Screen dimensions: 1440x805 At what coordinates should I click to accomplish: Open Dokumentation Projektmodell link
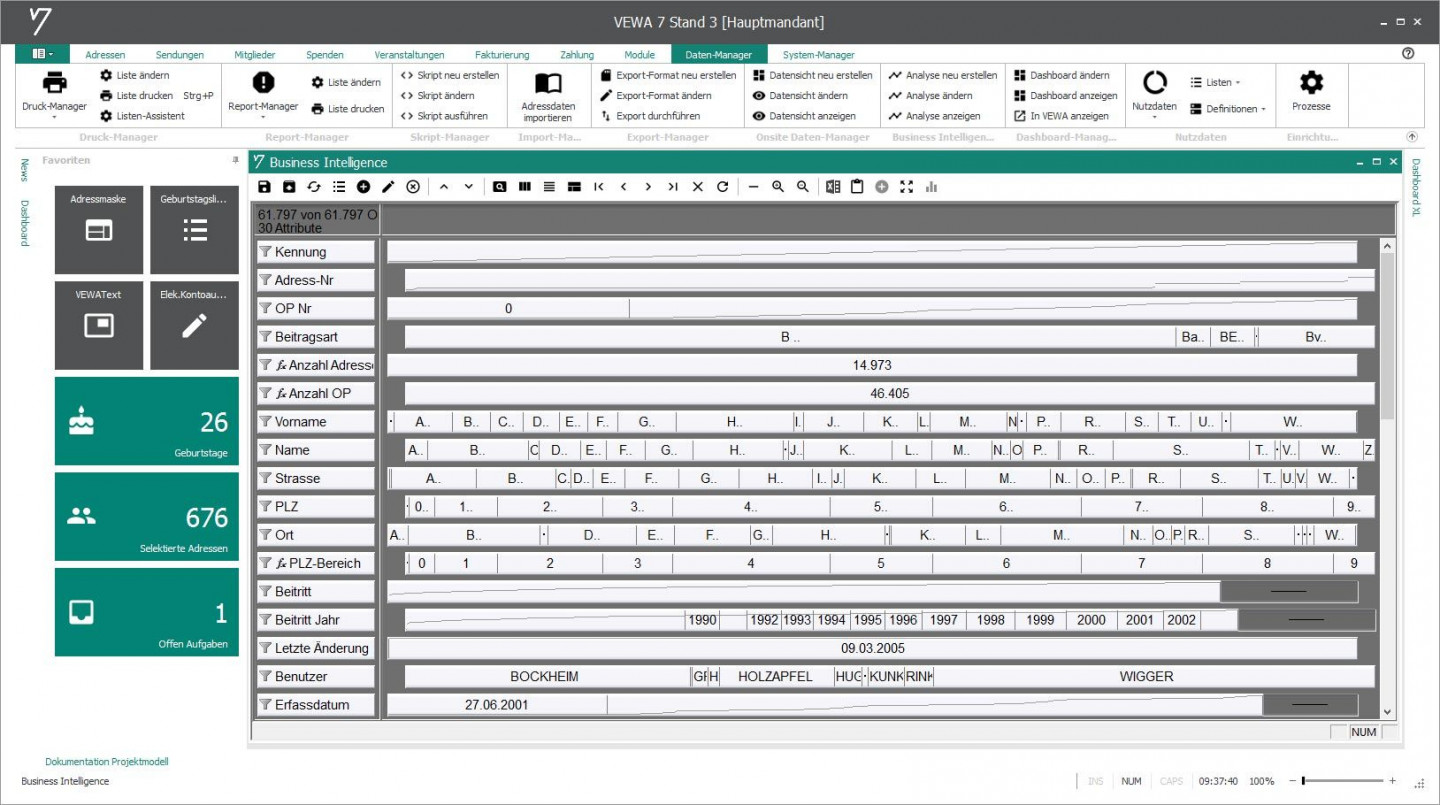(107, 762)
